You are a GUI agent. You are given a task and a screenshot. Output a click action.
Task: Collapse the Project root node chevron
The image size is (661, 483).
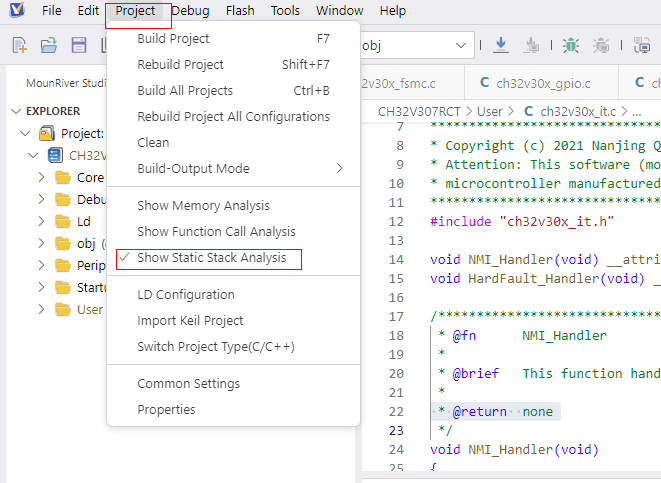(25, 134)
